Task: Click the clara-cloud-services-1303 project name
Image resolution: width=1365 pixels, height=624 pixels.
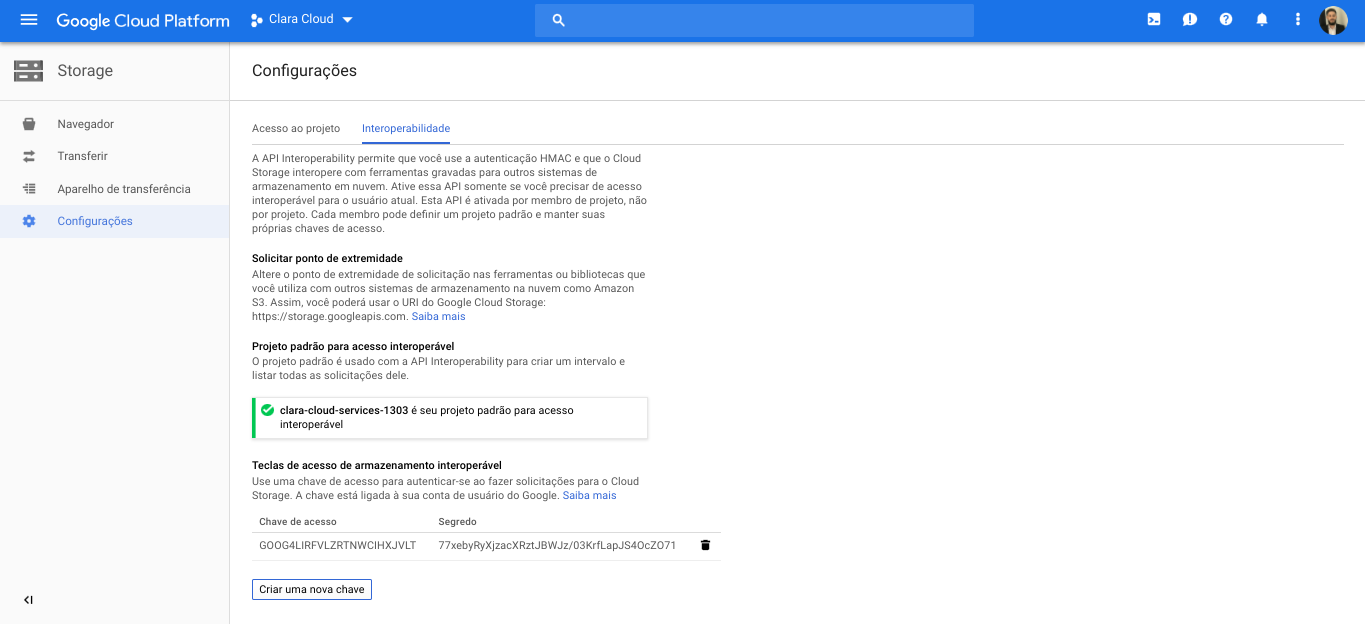Action: 344,410
